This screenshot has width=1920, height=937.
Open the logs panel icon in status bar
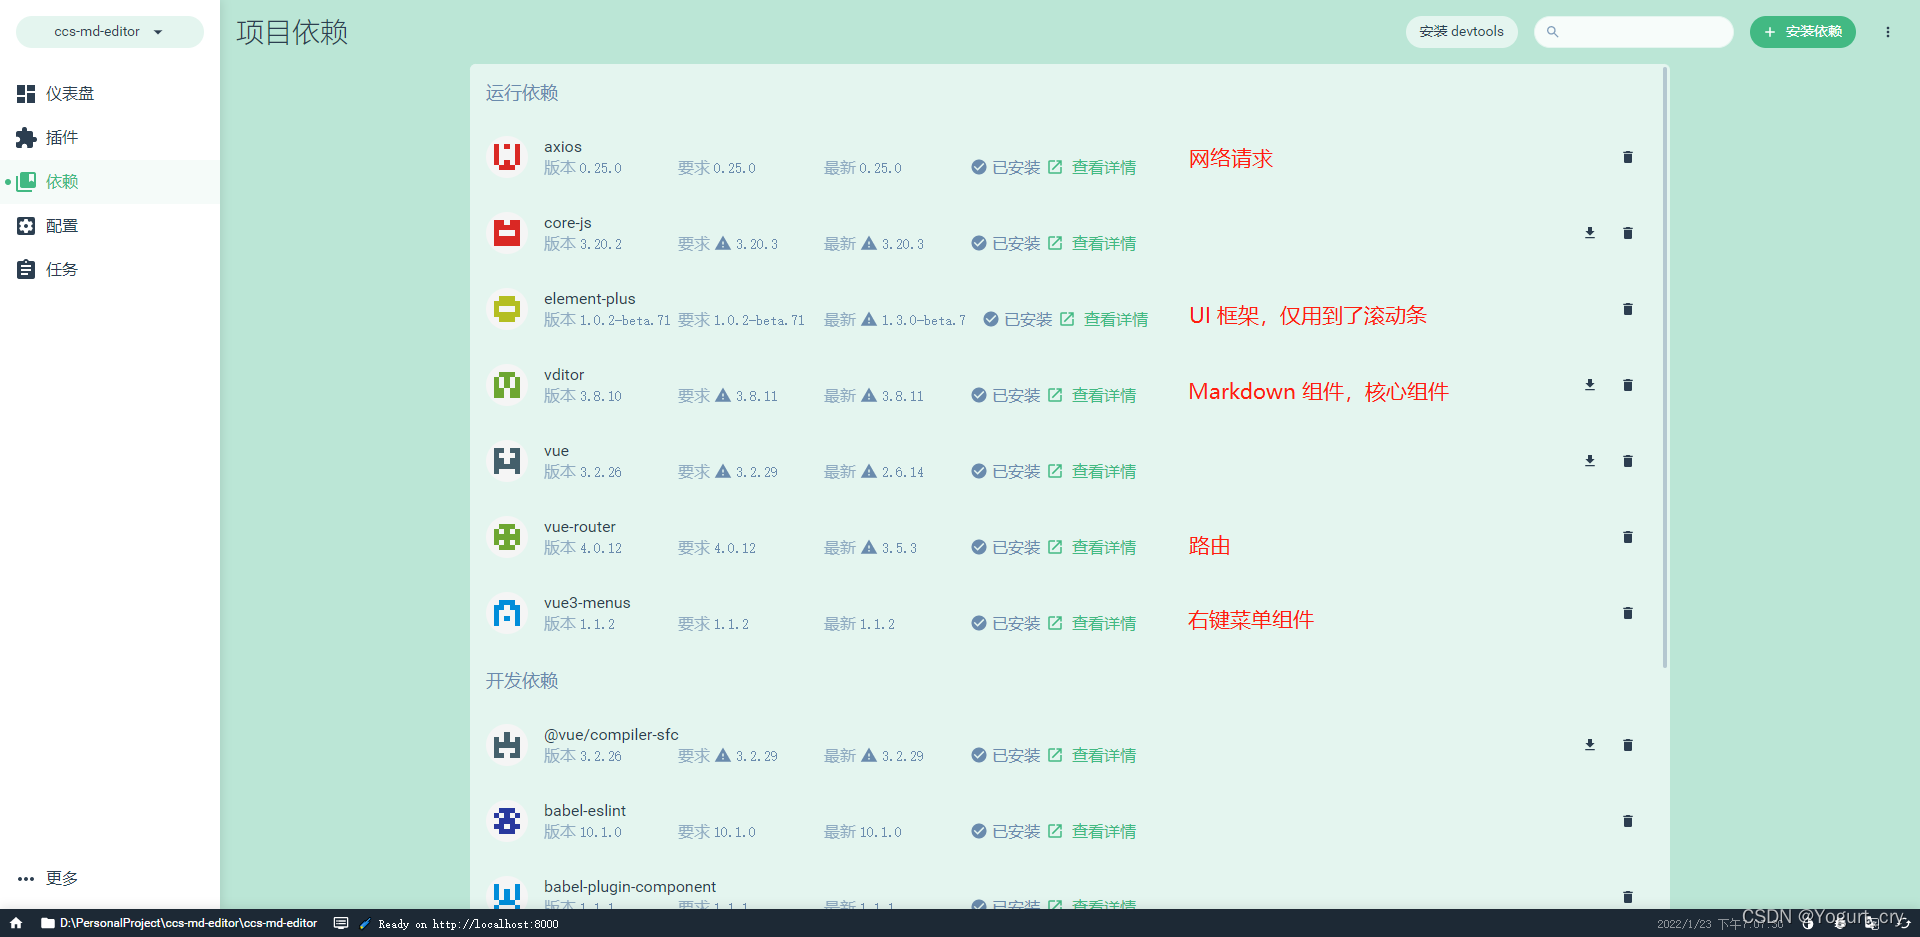click(x=340, y=923)
